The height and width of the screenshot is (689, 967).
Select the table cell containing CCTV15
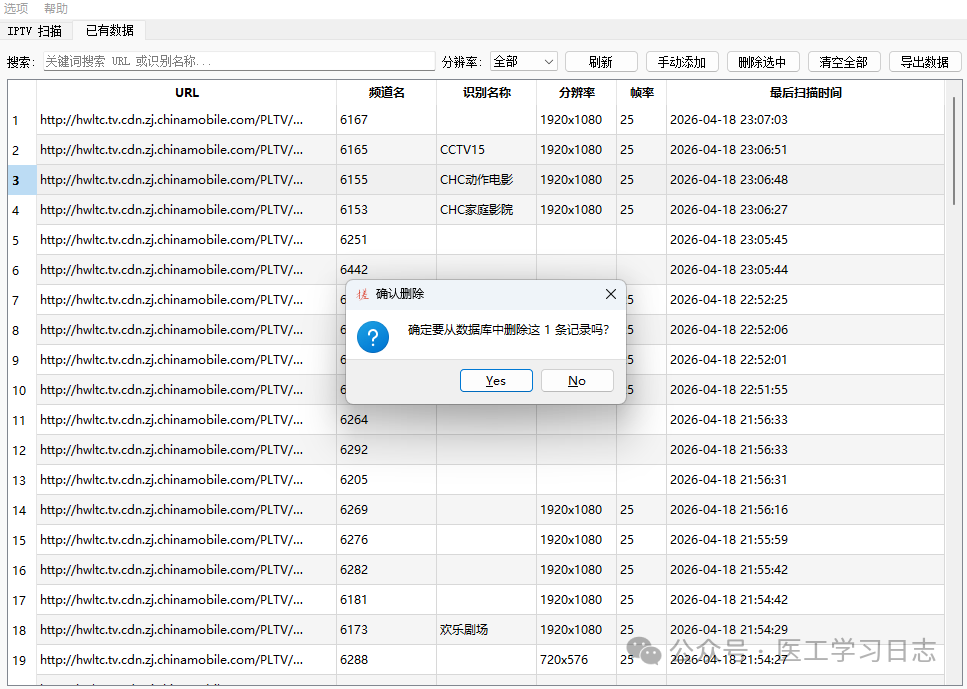(x=485, y=149)
